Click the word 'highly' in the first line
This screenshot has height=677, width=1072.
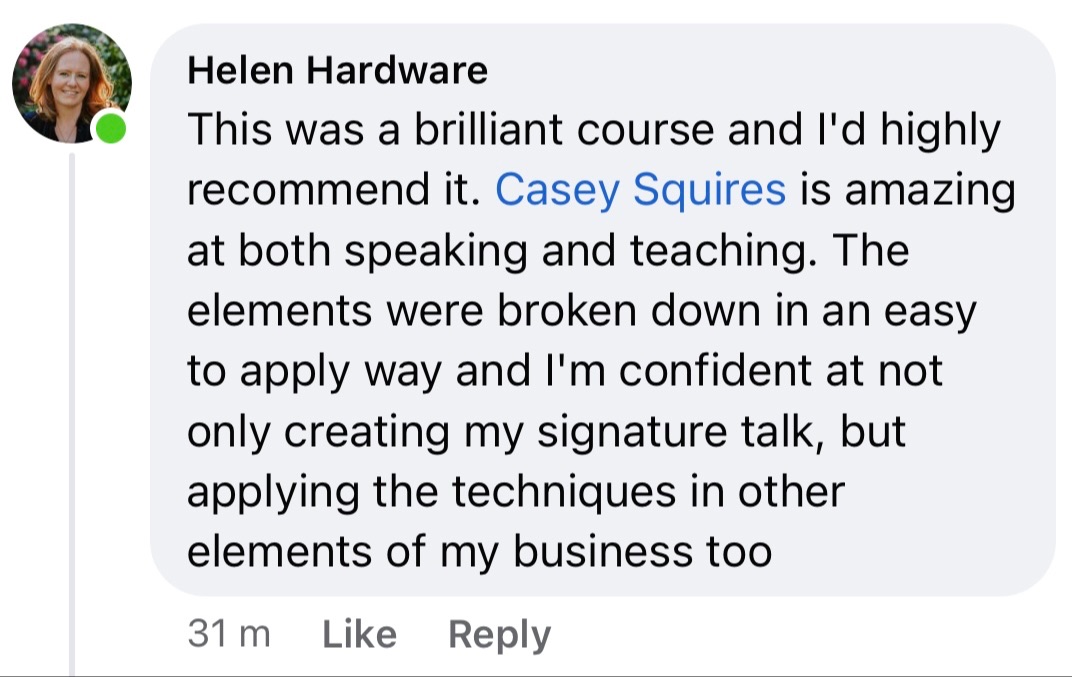pos(940,130)
